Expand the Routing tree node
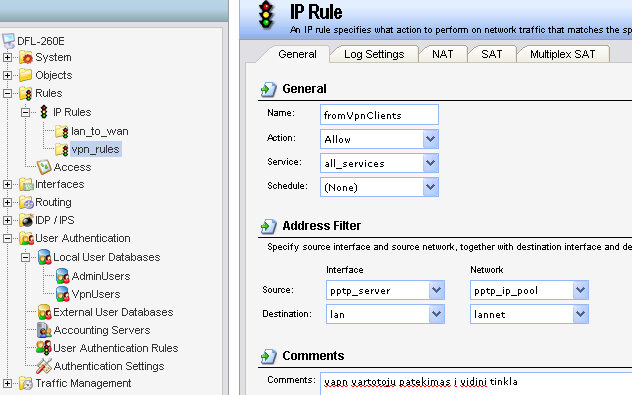The height and width of the screenshot is (395, 632). coord(7,202)
